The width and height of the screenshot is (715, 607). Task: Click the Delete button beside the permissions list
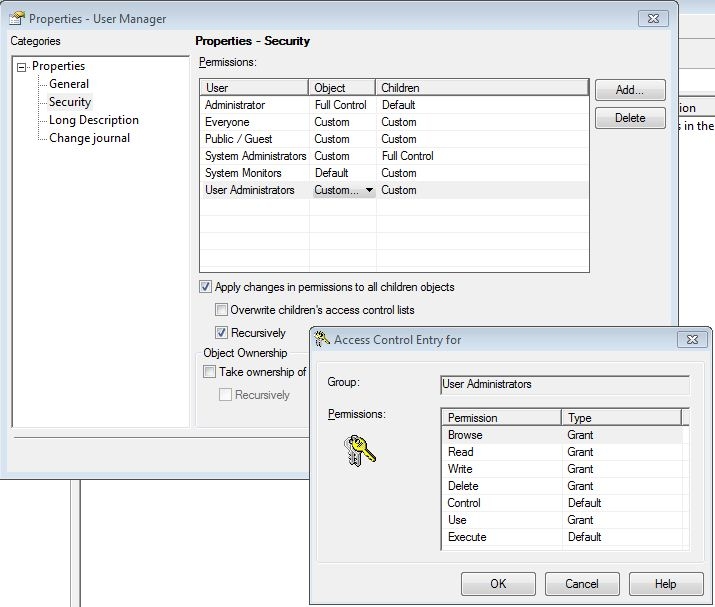(630, 118)
